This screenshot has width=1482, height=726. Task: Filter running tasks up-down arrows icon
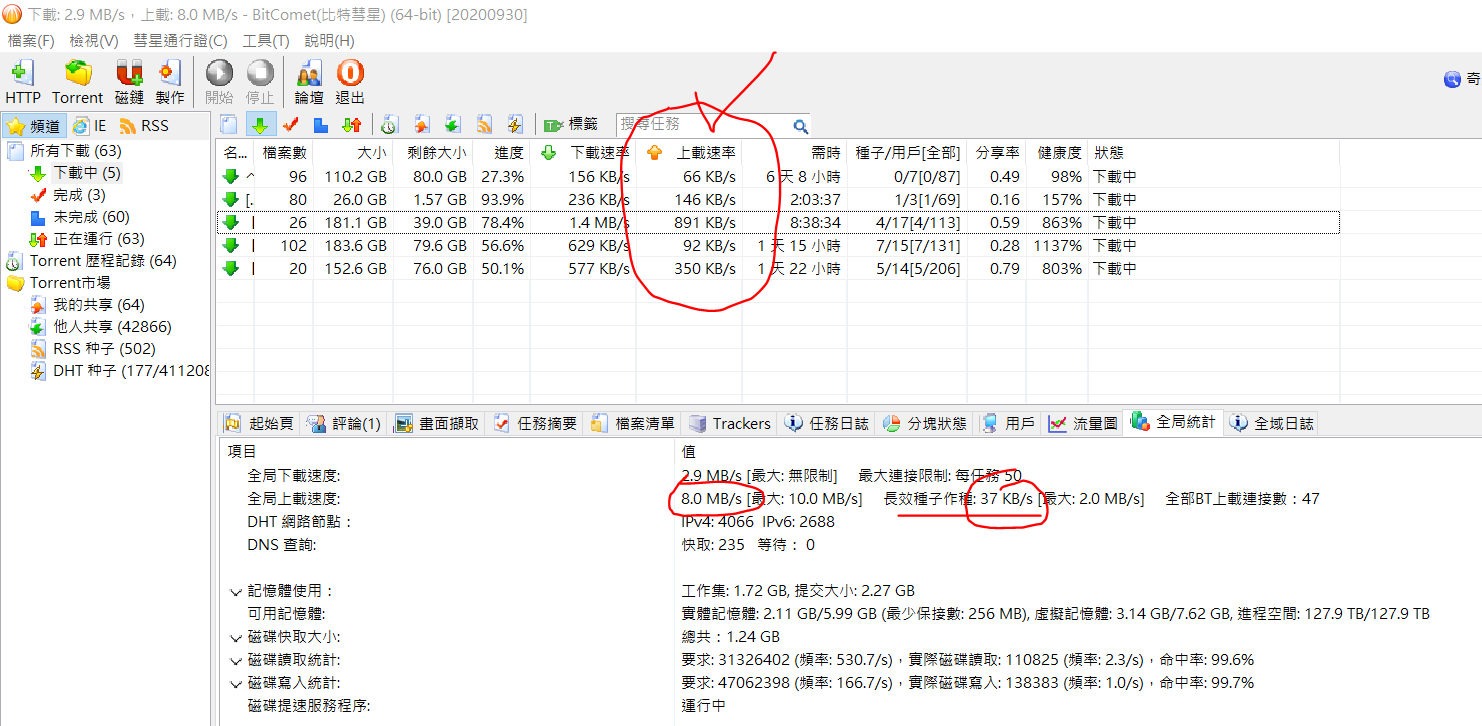point(352,125)
